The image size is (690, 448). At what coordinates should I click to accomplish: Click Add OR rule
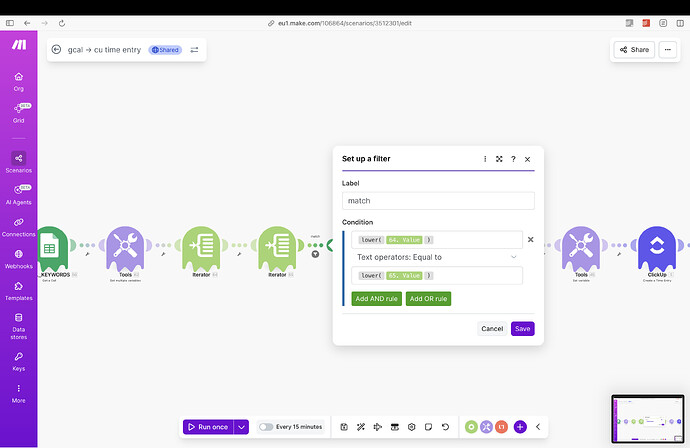pos(428,298)
